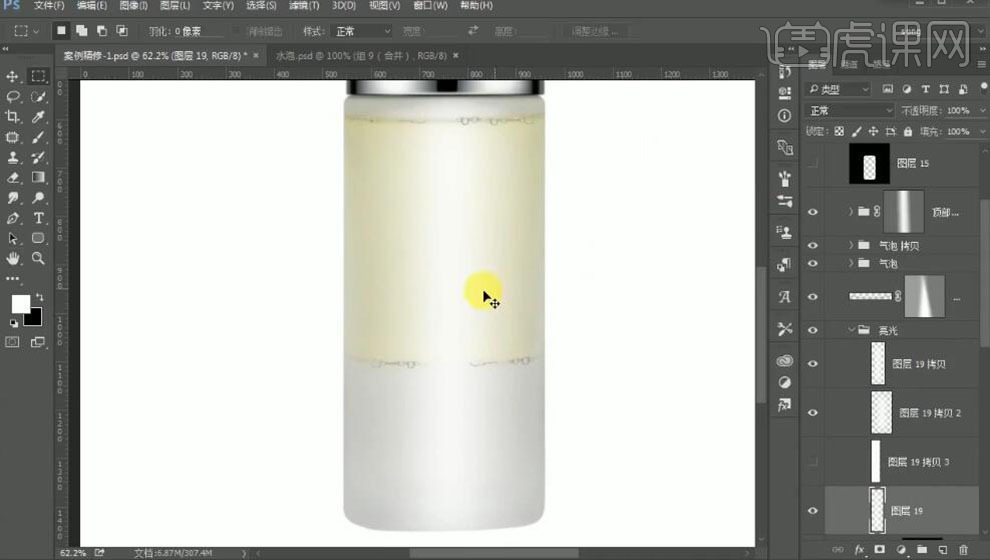
Task: Select the Dodge tool
Action: coord(39,198)
